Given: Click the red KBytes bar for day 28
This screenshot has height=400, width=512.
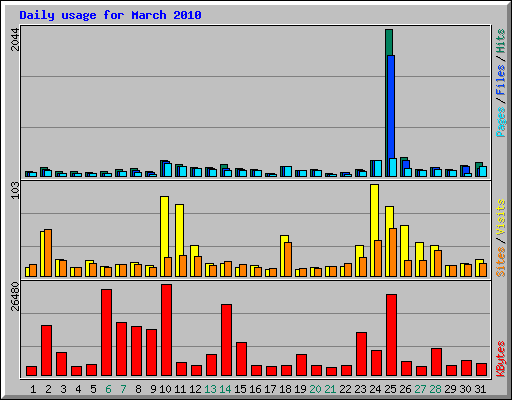Looking at the screenshot, I should (436, 362).
